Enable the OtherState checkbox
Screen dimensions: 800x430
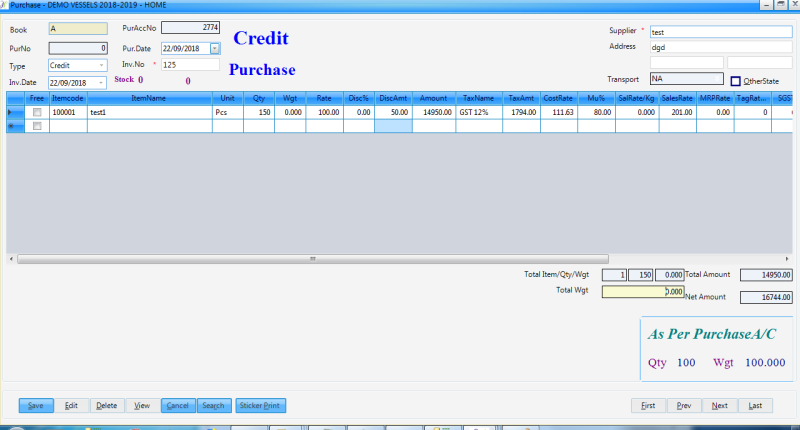tap(736, 81)
